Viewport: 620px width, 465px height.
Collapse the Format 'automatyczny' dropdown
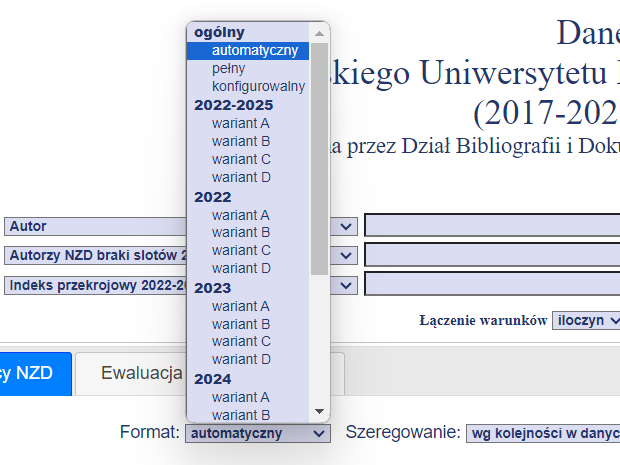[257, 433]
